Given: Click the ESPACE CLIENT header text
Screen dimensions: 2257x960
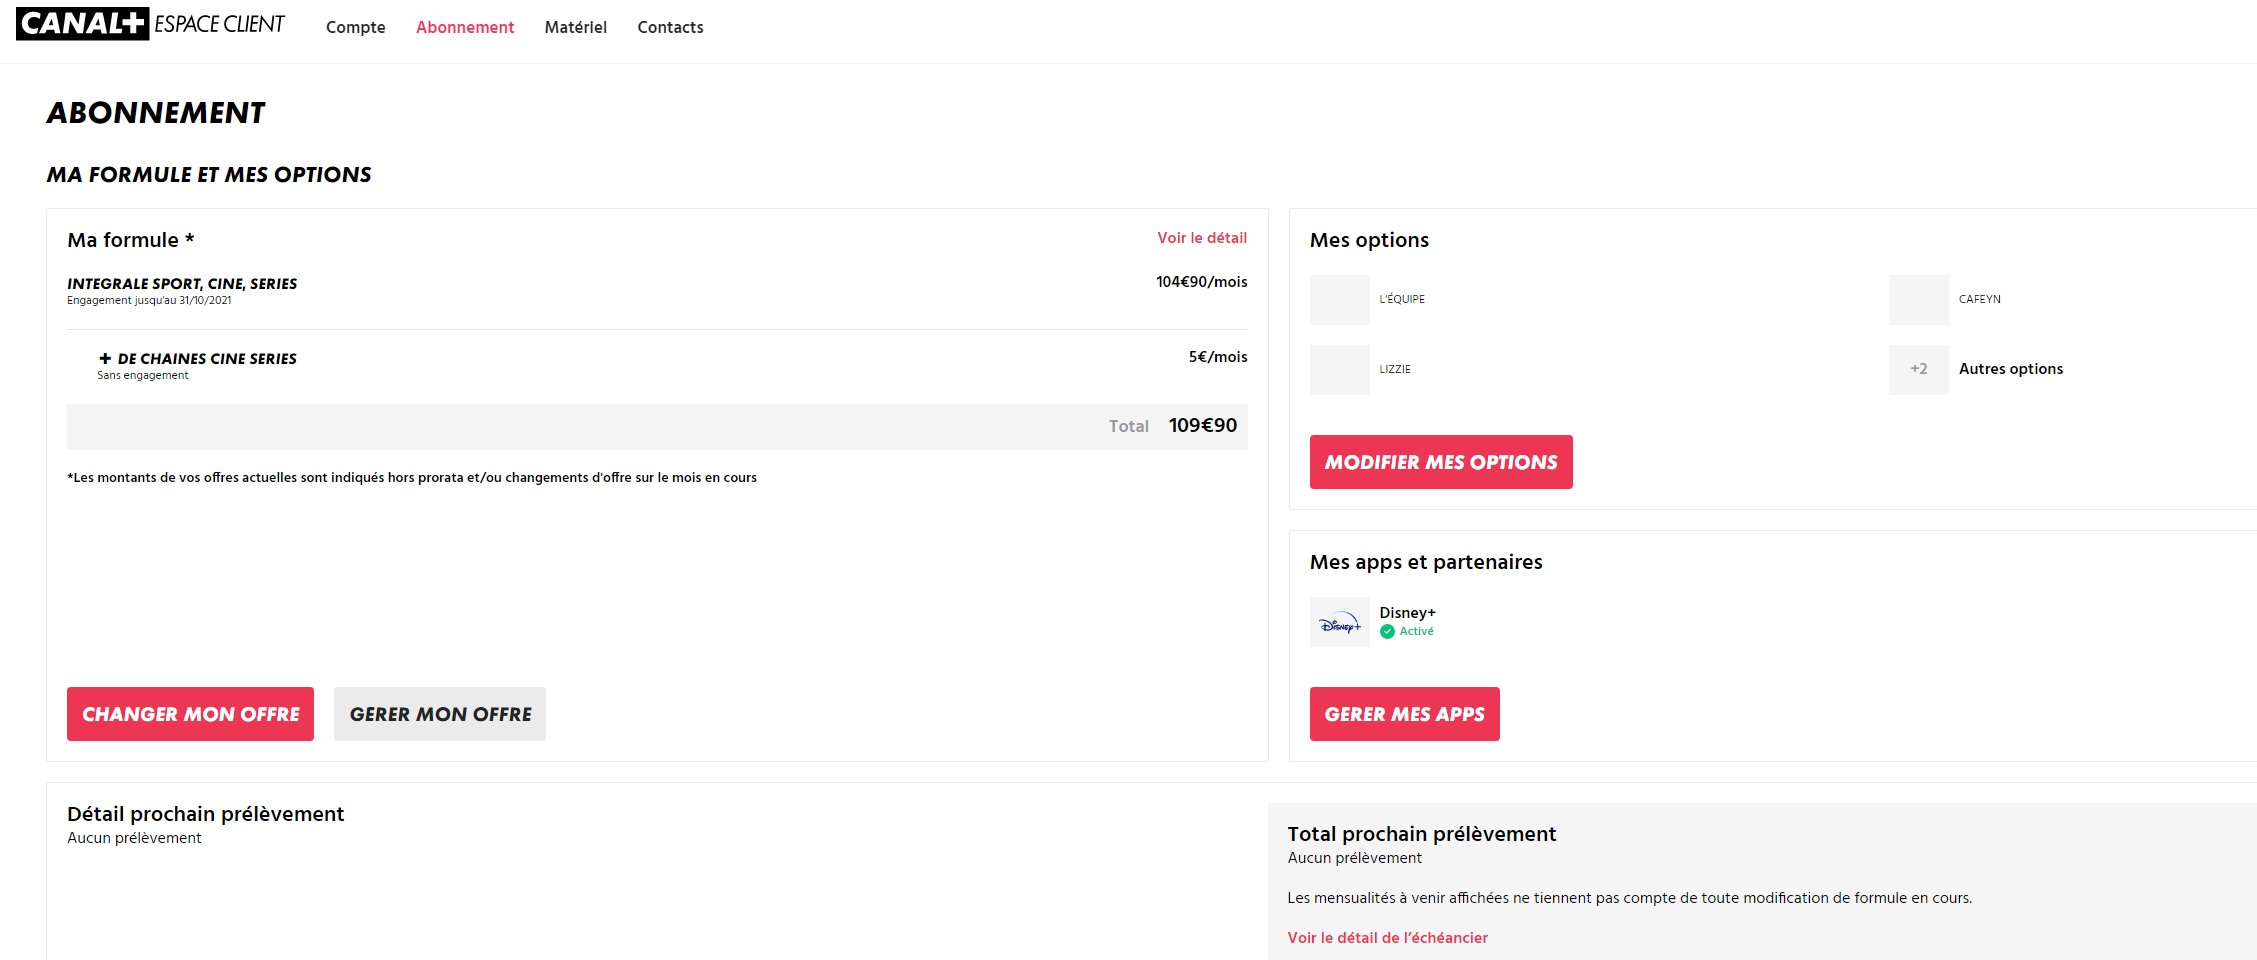Looking at the screenshot, I should pos(219,24).
